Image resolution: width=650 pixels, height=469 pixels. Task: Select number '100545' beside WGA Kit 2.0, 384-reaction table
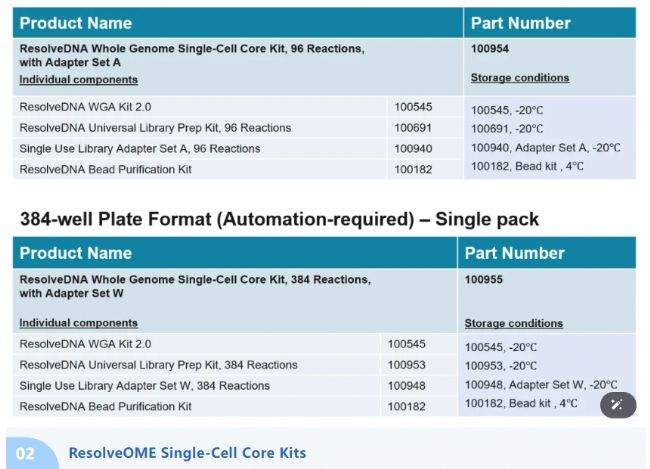[406, 344]
